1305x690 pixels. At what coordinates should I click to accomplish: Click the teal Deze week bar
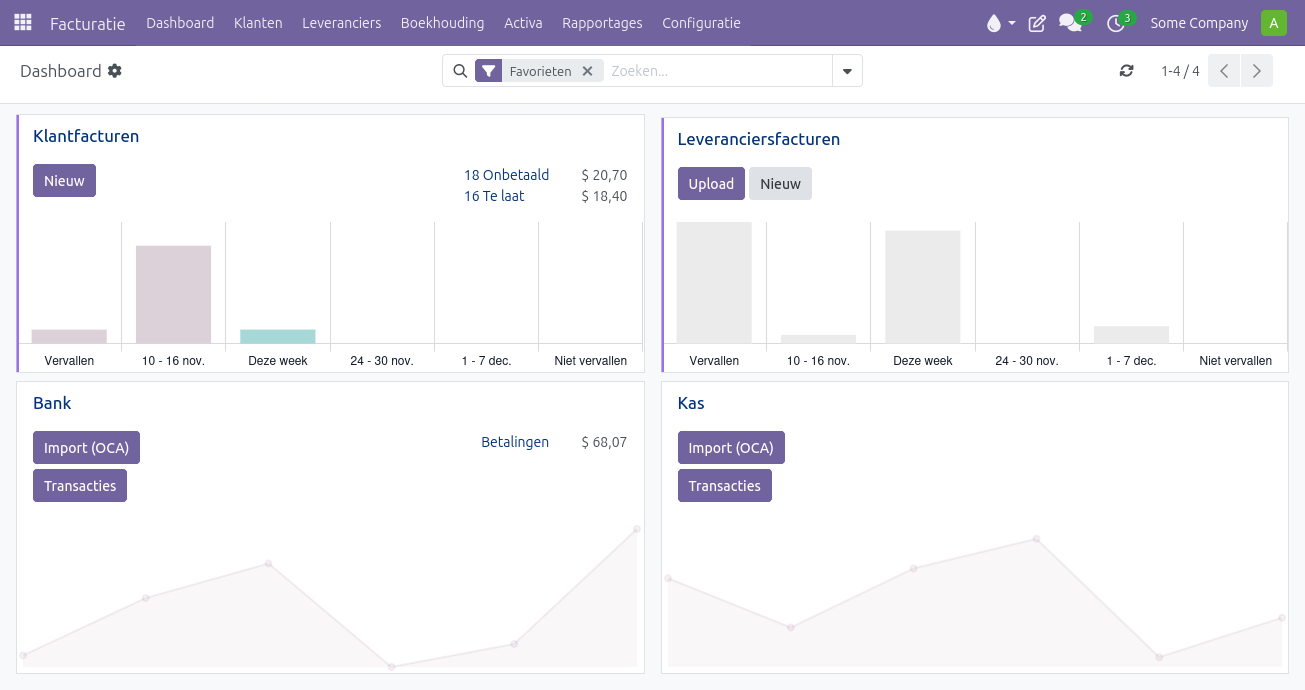(278, 336)
